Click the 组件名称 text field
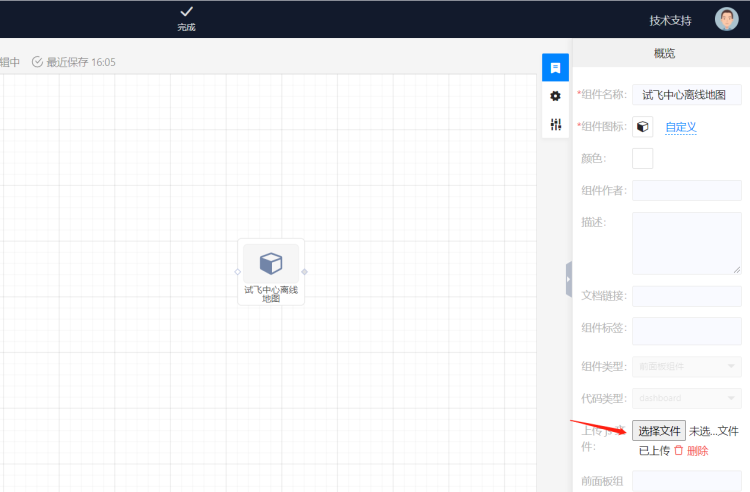 [x=686, y=95]
